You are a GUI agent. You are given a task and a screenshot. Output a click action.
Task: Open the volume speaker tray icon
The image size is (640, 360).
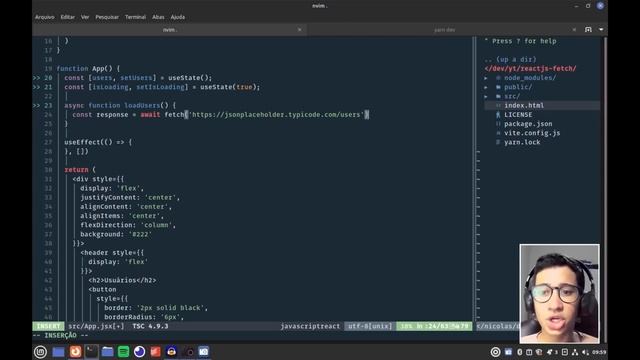pyautogui.click(x=586, y=352)
